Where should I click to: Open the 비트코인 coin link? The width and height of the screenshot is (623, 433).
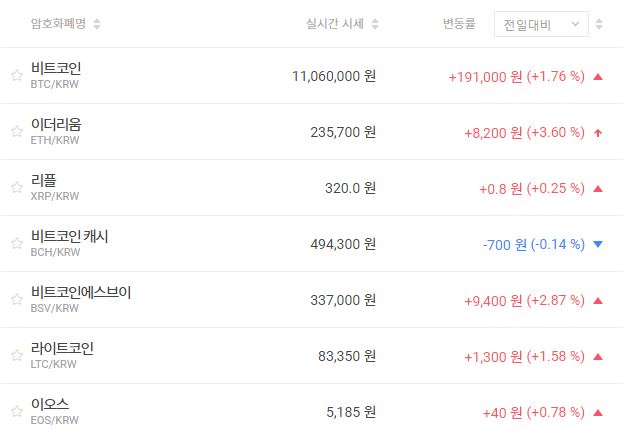click(x=56, y=68)
